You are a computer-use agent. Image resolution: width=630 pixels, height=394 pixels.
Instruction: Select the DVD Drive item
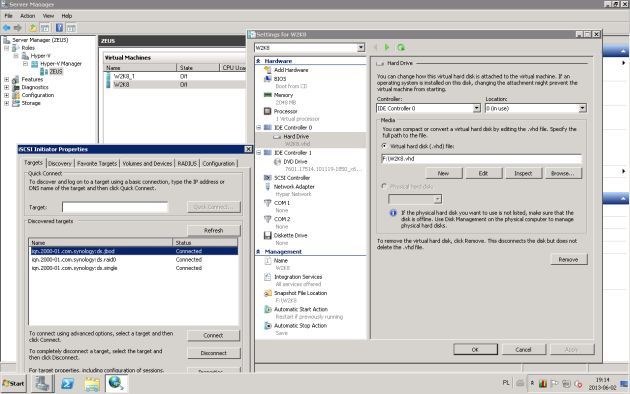(x=295, y=161)
